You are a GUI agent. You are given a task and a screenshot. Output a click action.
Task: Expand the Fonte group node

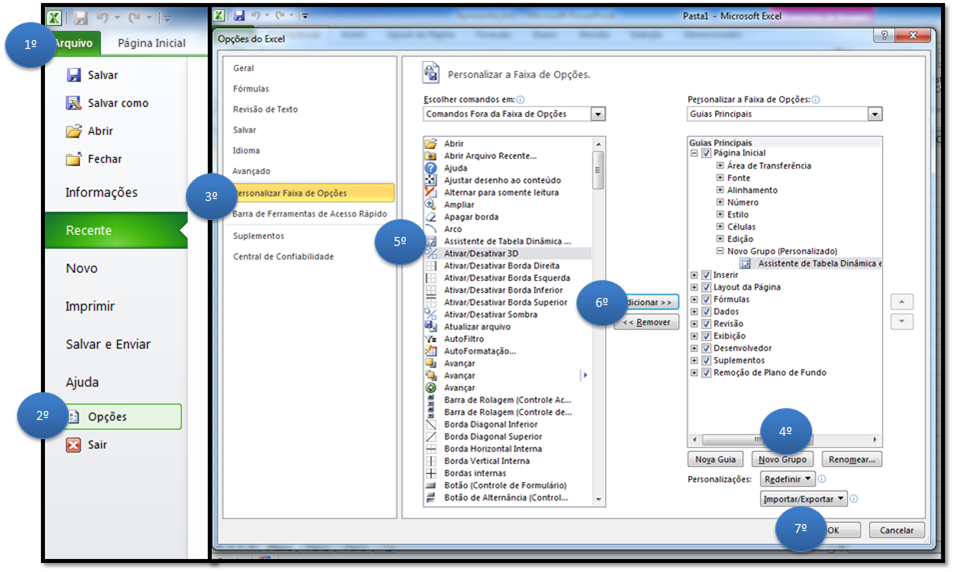pyautogui.click(x=720, y=178)
